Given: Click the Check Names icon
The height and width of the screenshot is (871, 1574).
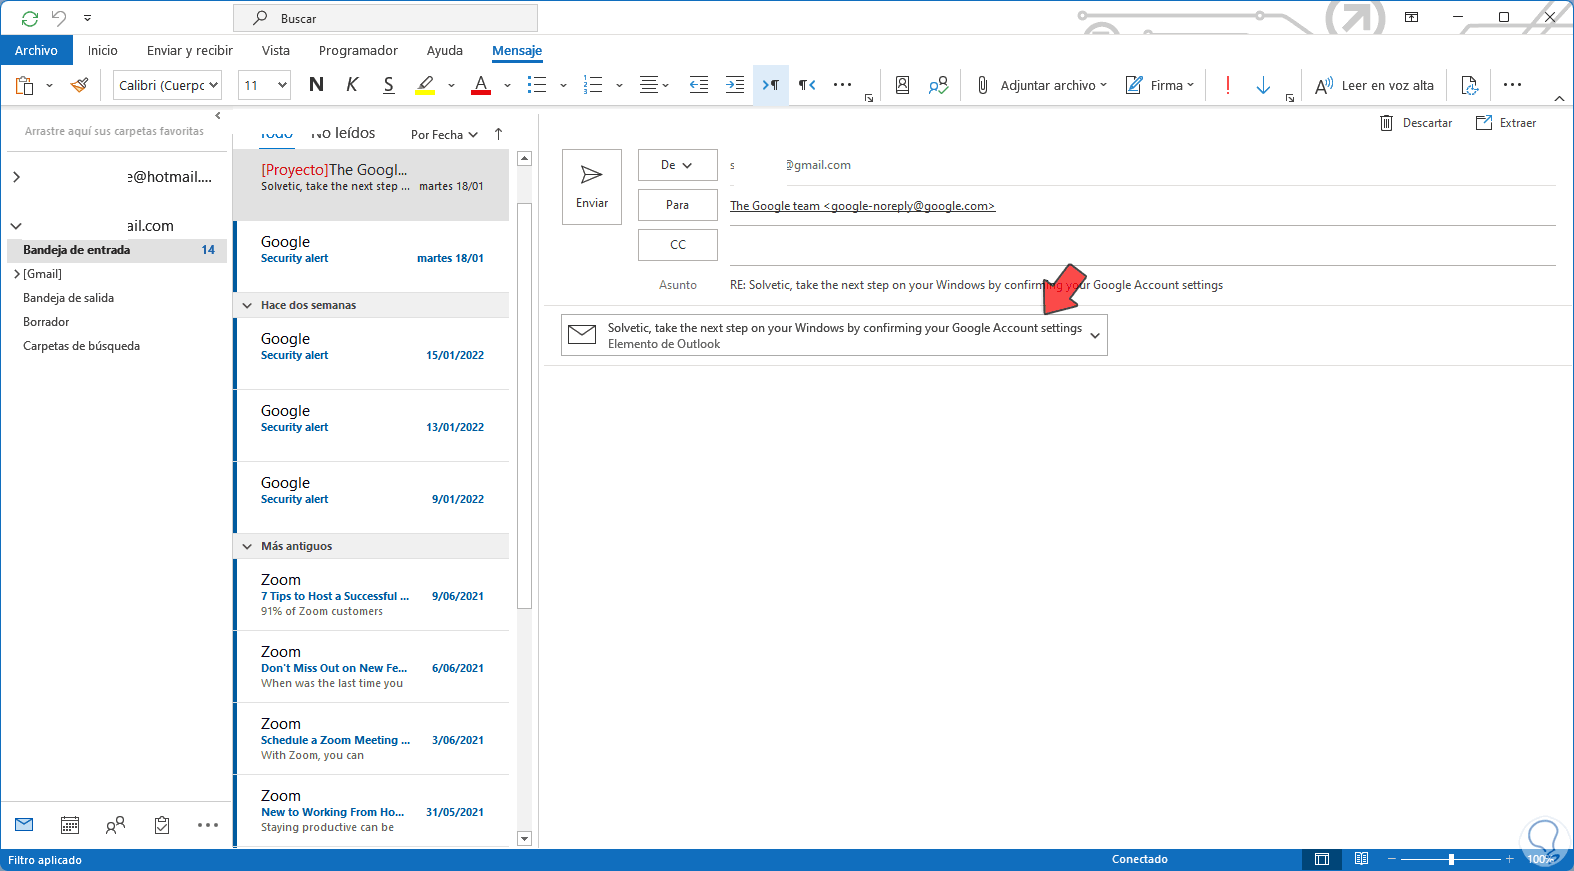Looking at the screenshot, I should coord(938,86).
